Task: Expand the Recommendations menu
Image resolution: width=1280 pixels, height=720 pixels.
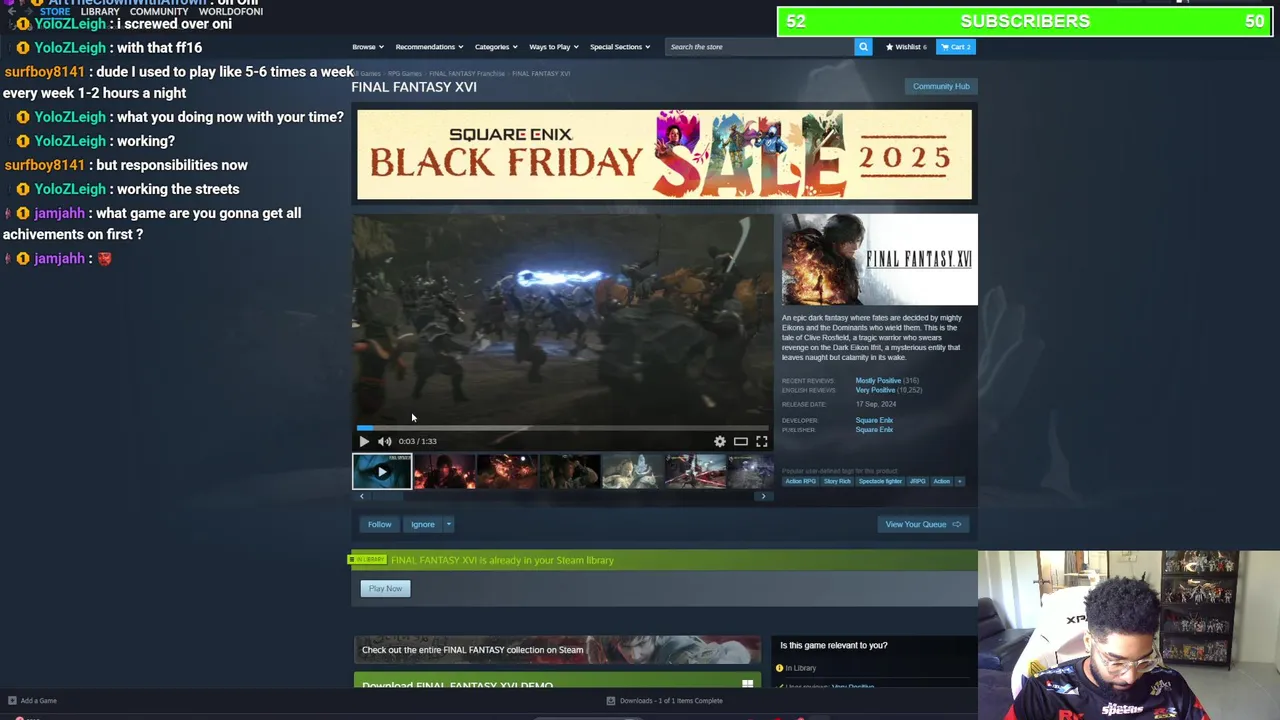Action: [428, 47]
